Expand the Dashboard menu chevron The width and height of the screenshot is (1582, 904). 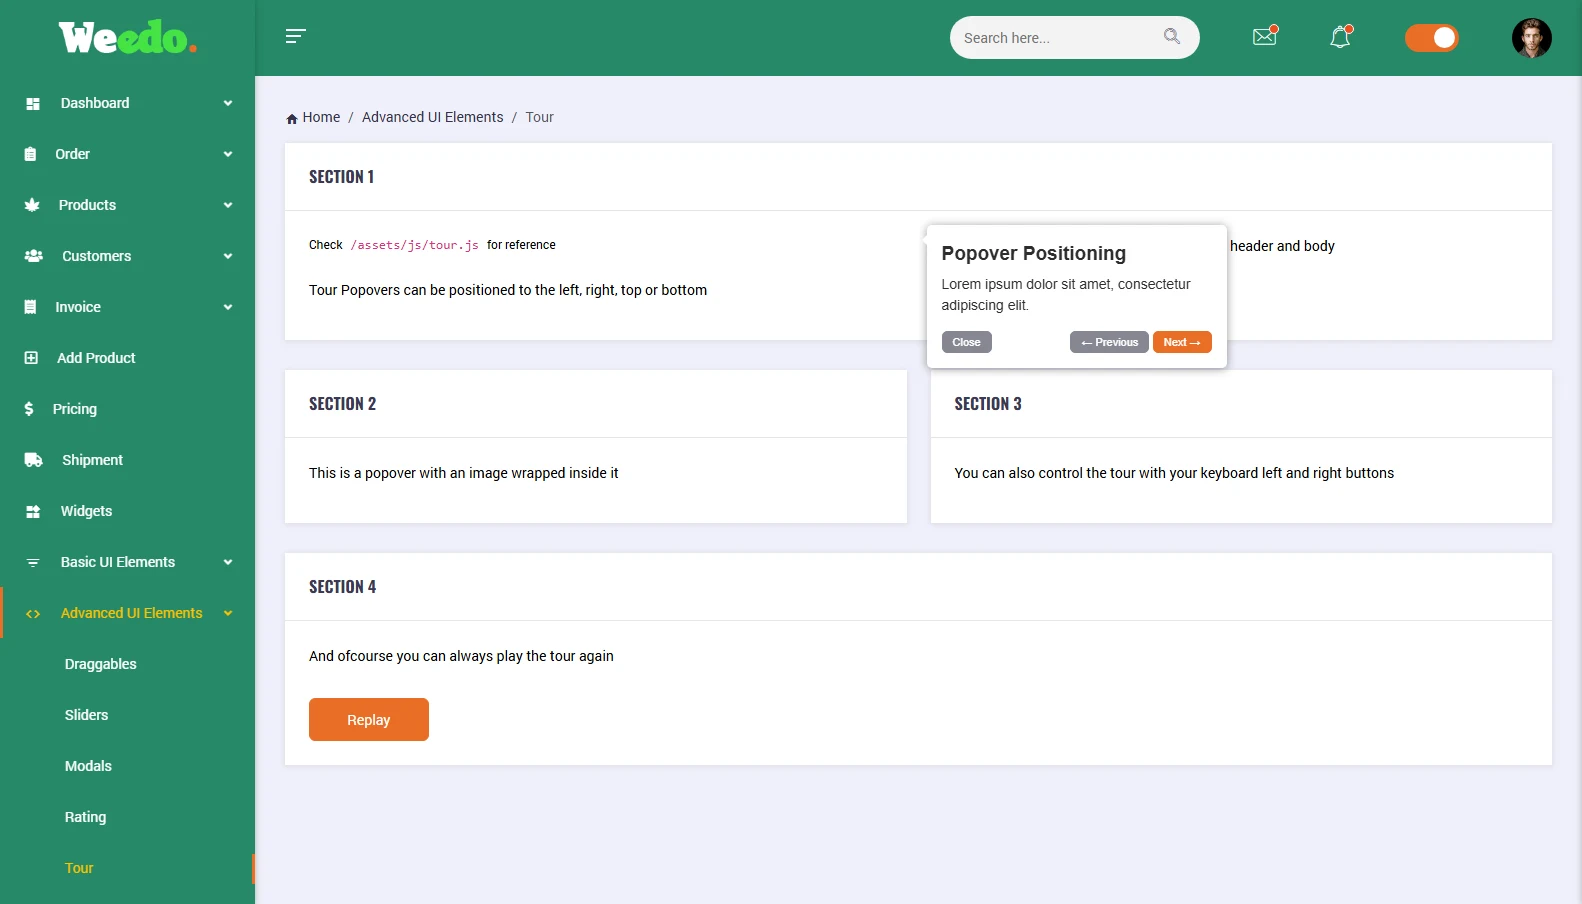tap(228, 103)
